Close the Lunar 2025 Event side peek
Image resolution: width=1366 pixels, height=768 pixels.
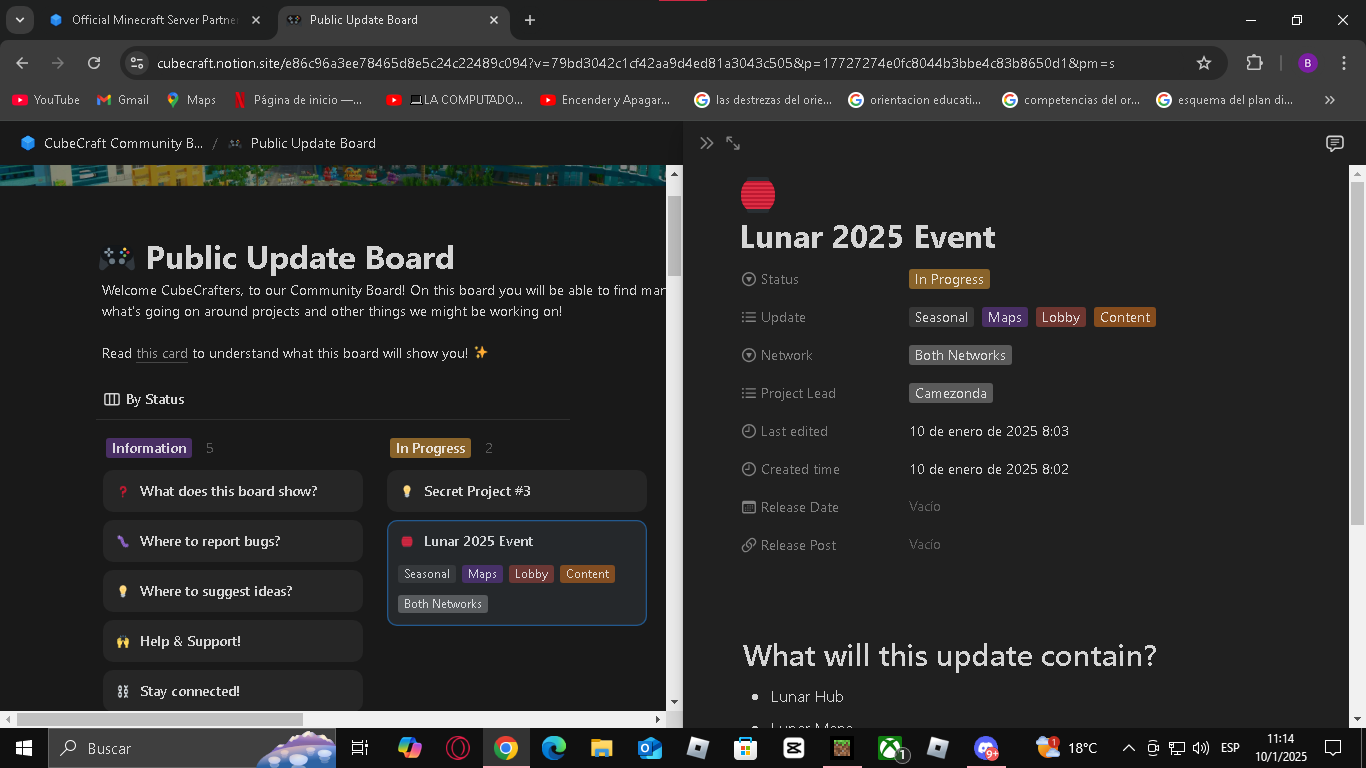click(x=706, y=143)
